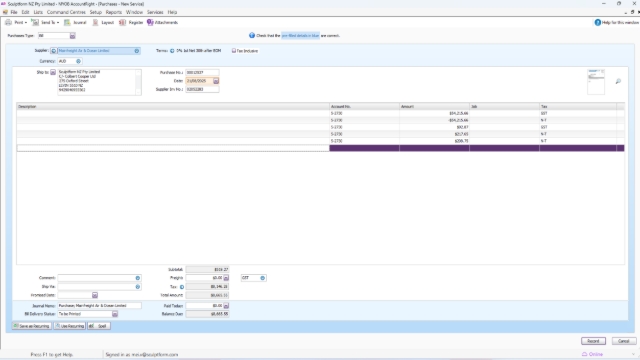Open the Journal toolbar button
The width and height of the screenshot is (640, 360).
pyautogui.click(x=76, y=22)
